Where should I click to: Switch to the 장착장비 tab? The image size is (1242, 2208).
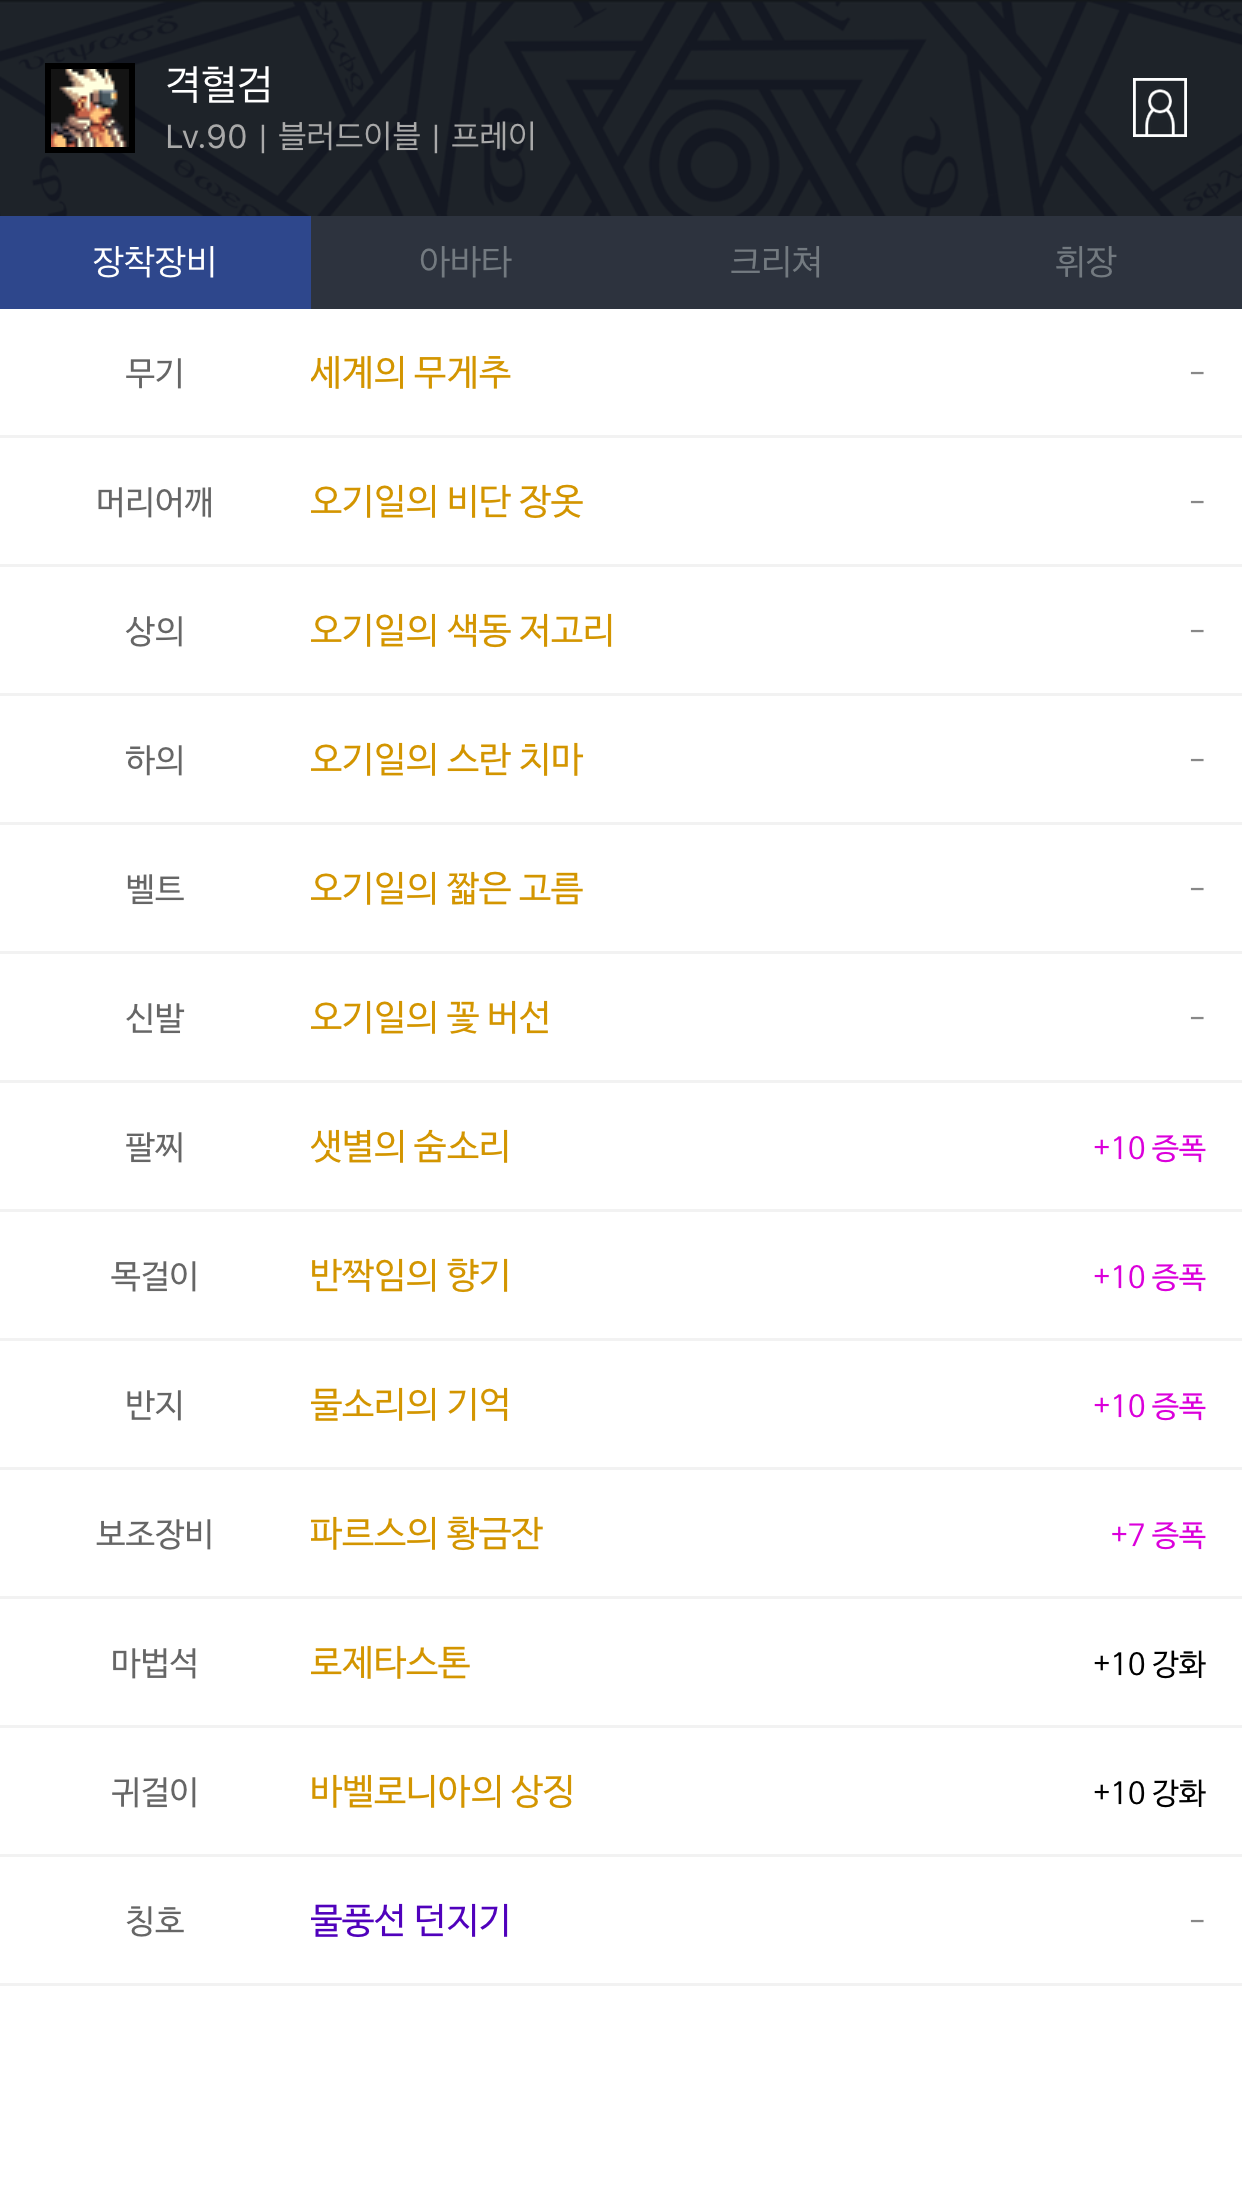point(155,262)
